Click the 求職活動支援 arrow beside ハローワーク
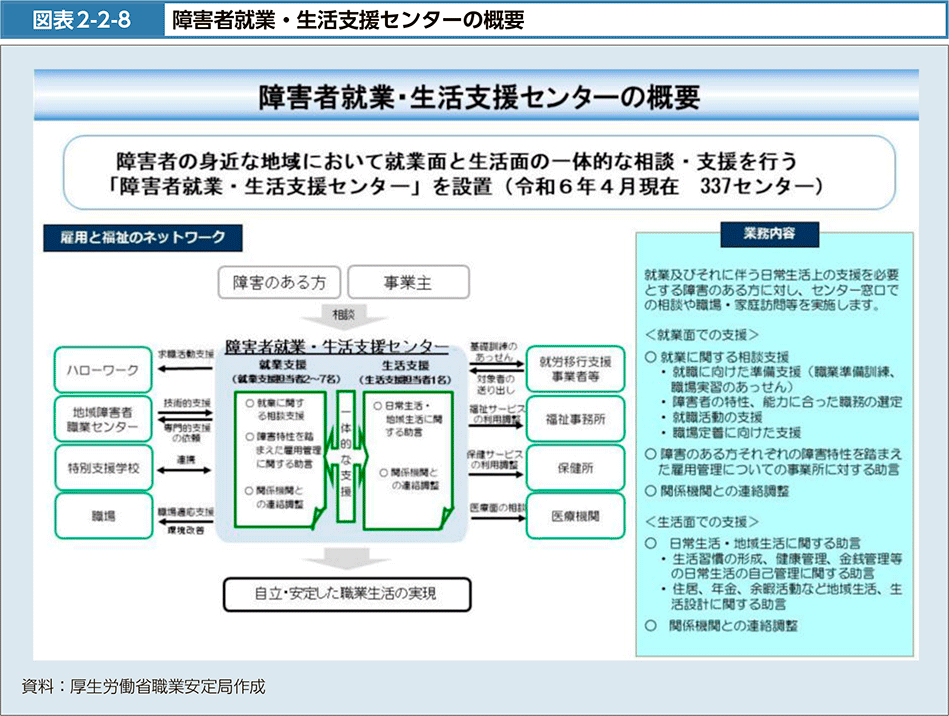Viewport: 949px width, 716px height. [x=184, y=368]
